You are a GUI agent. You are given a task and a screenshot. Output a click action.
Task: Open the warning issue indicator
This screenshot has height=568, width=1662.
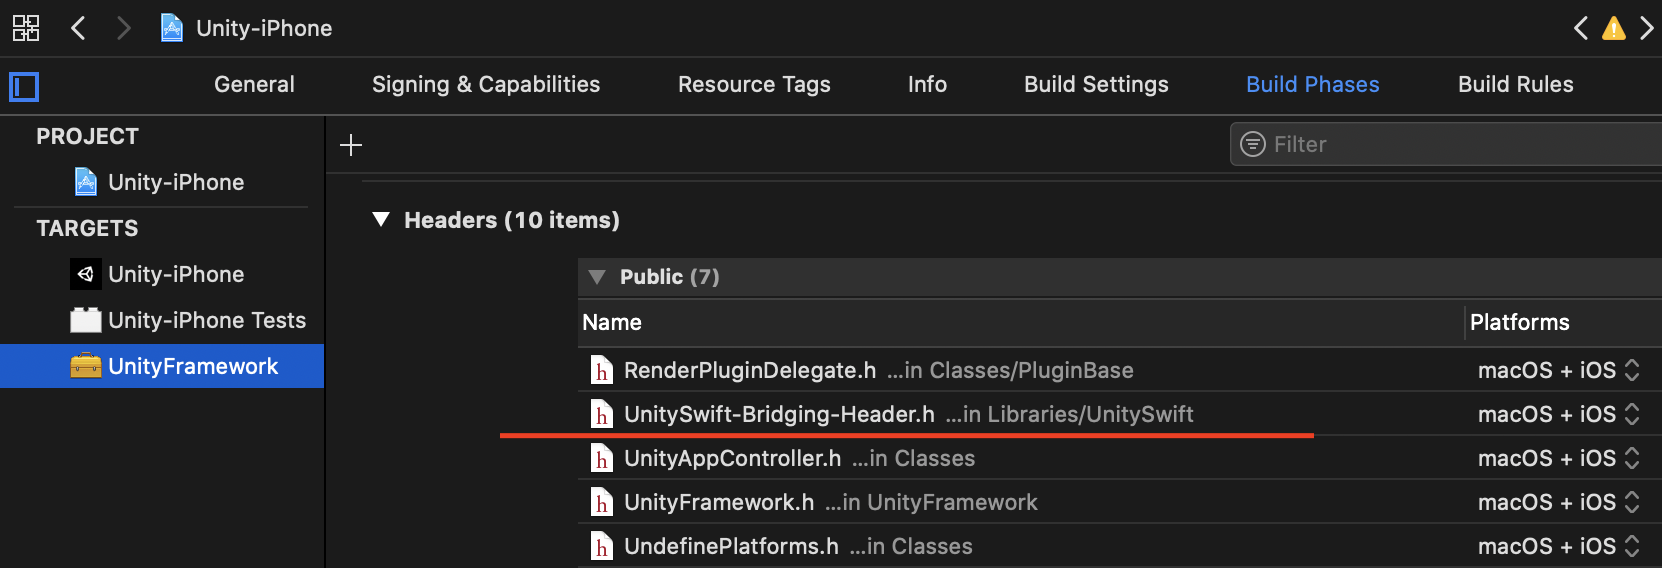(x=1613, y=28)
